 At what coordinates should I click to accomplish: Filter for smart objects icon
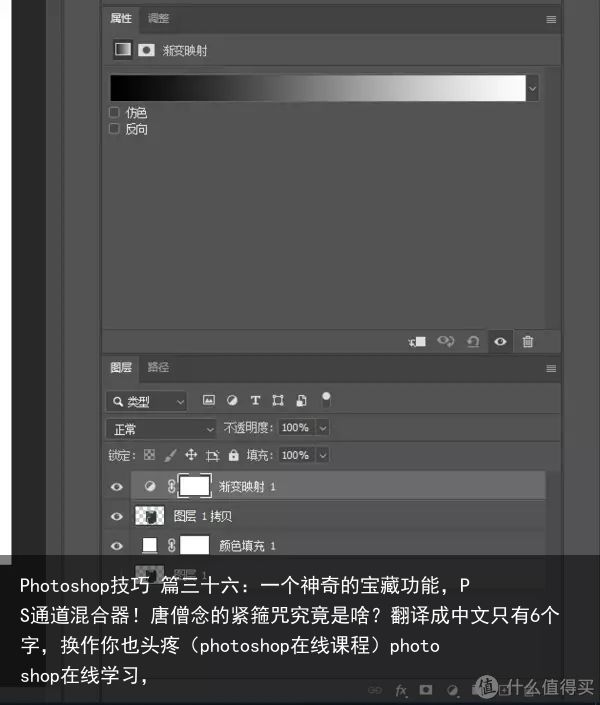click(301, 400)
